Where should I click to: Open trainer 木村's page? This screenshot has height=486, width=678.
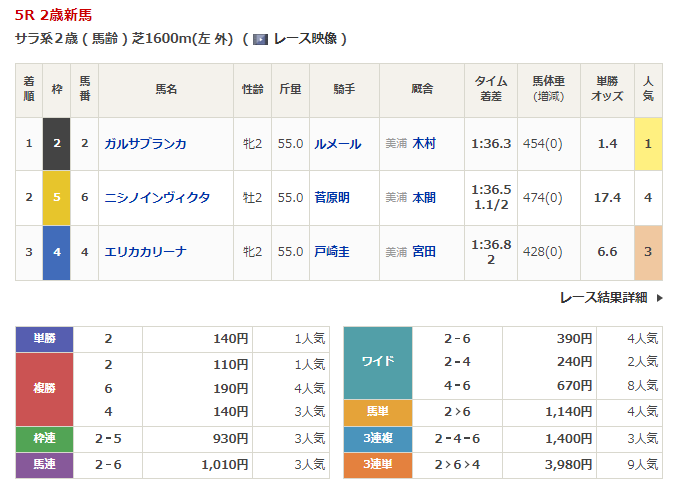coord(424,144)
